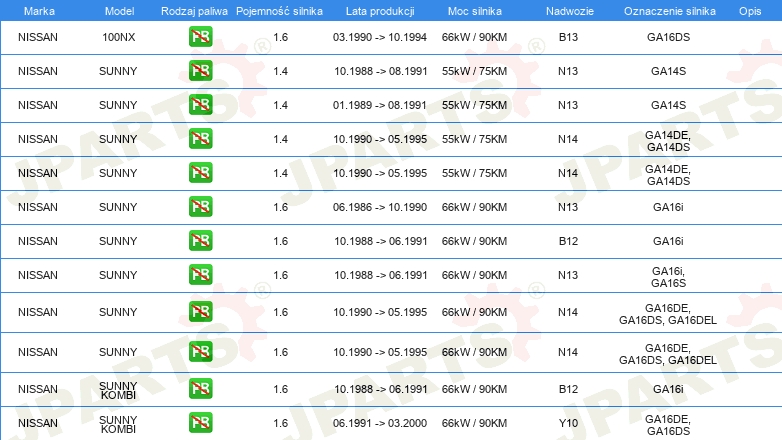Screen dimensions: 782x440
Task: Click the Moc silnika column header
Action: (474, 11)
